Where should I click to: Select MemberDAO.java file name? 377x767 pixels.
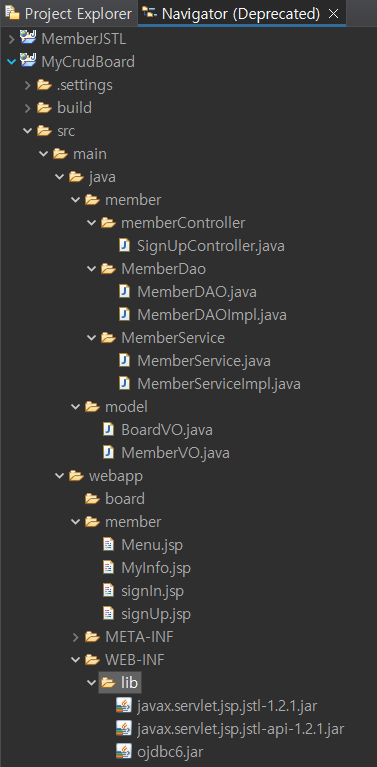pos(197,292)
